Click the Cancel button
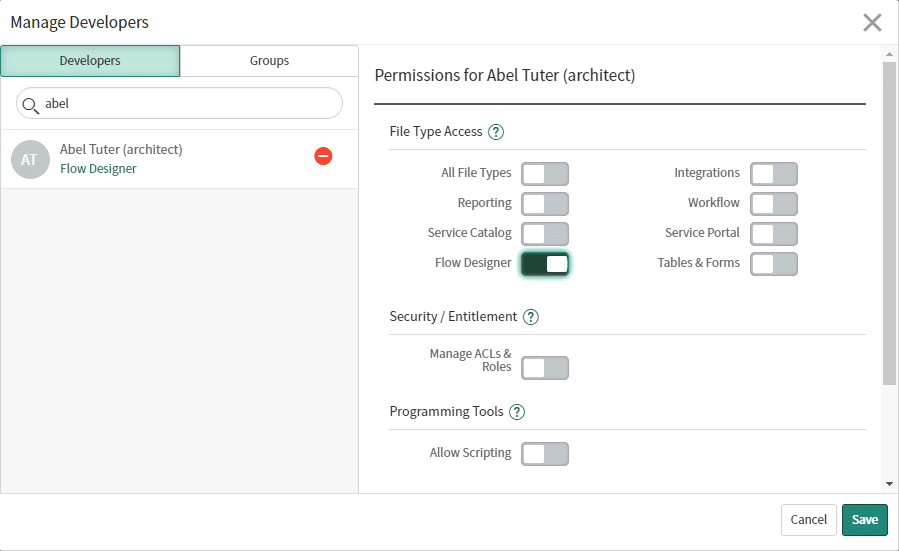899x551 pixels. (x=808, y=520)
